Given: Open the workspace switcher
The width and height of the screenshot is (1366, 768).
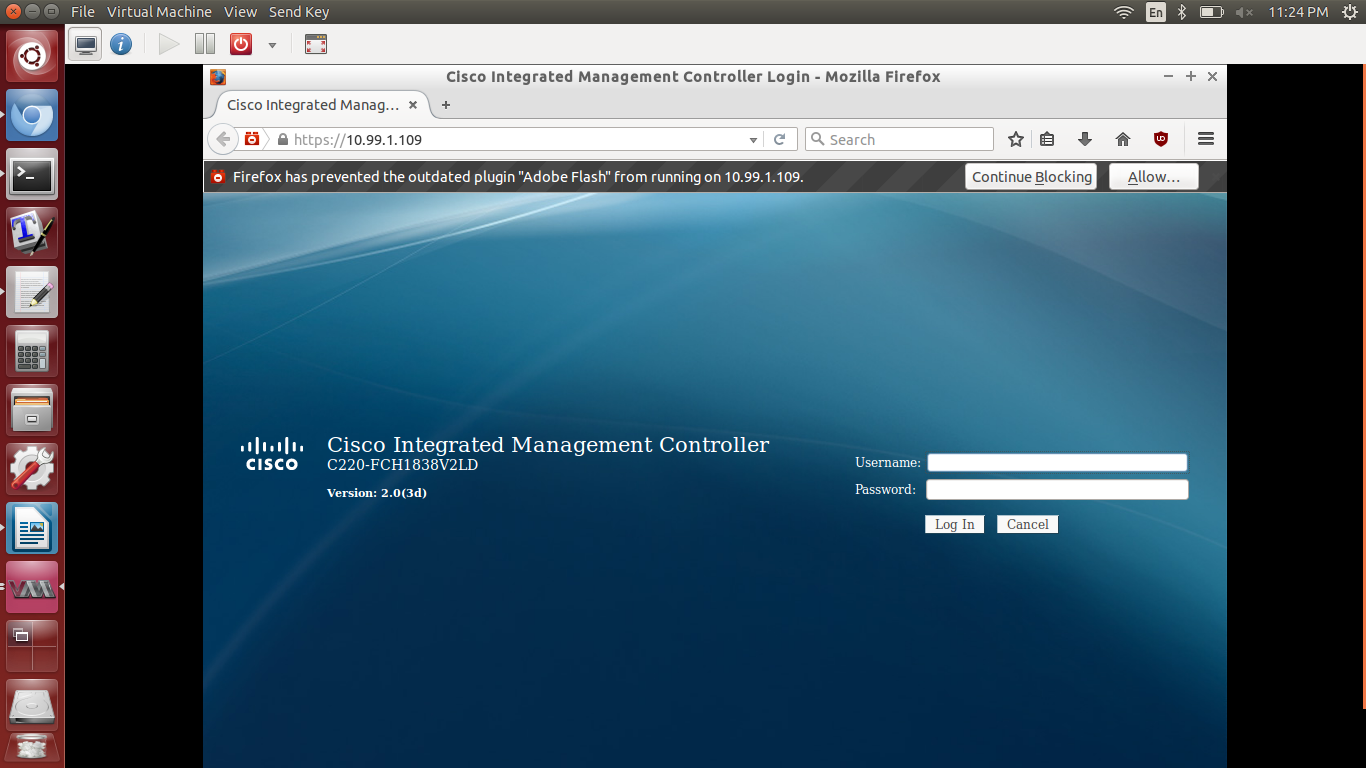Looking at the screenshot, I should (x=32, y=647).
